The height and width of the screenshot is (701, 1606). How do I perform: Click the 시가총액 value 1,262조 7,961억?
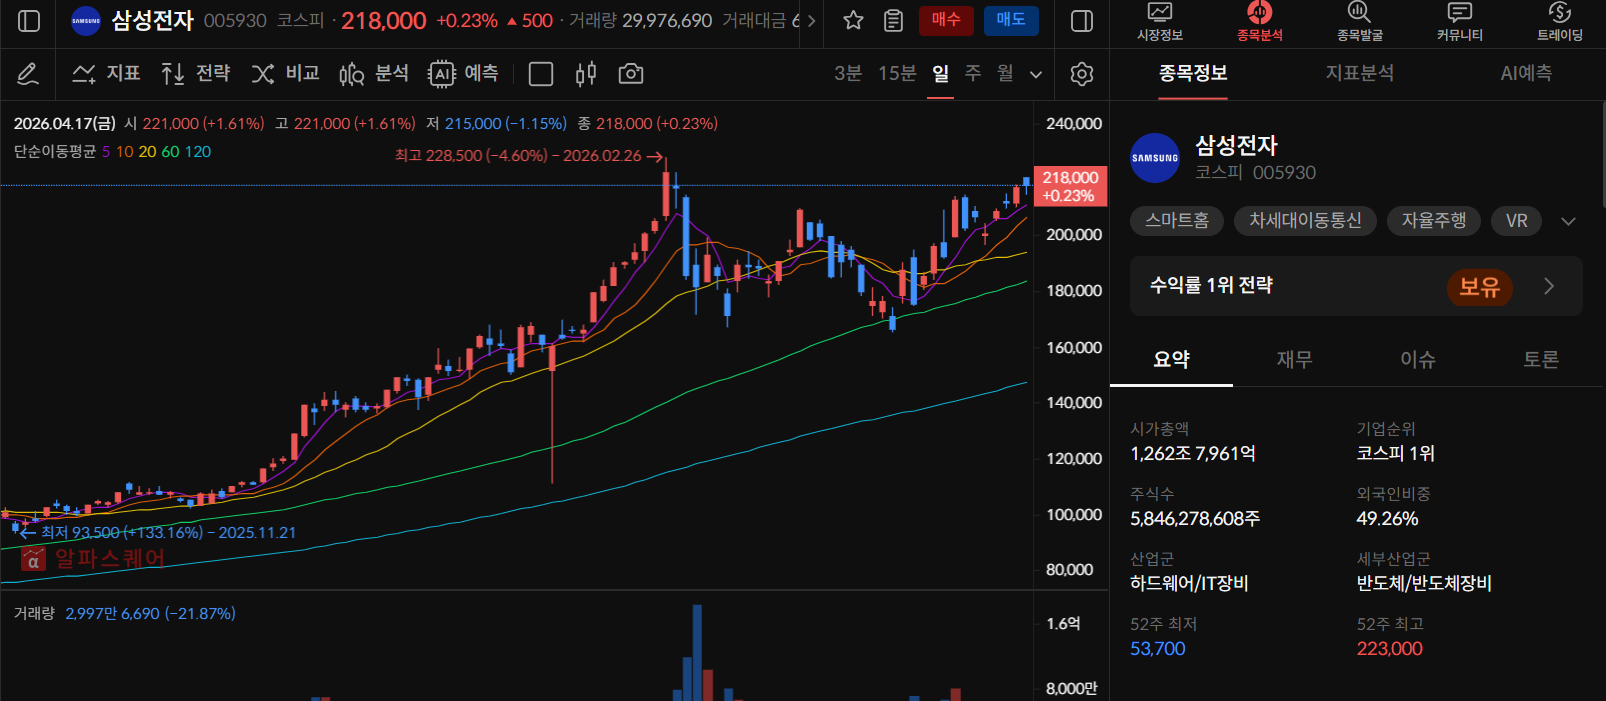click(x=1193, y=454)
